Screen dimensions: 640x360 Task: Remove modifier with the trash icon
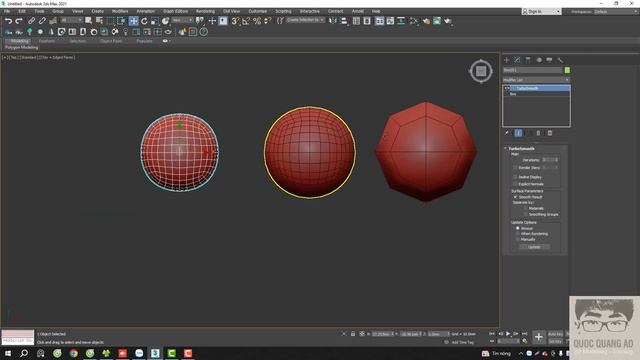tap(538, 133)
